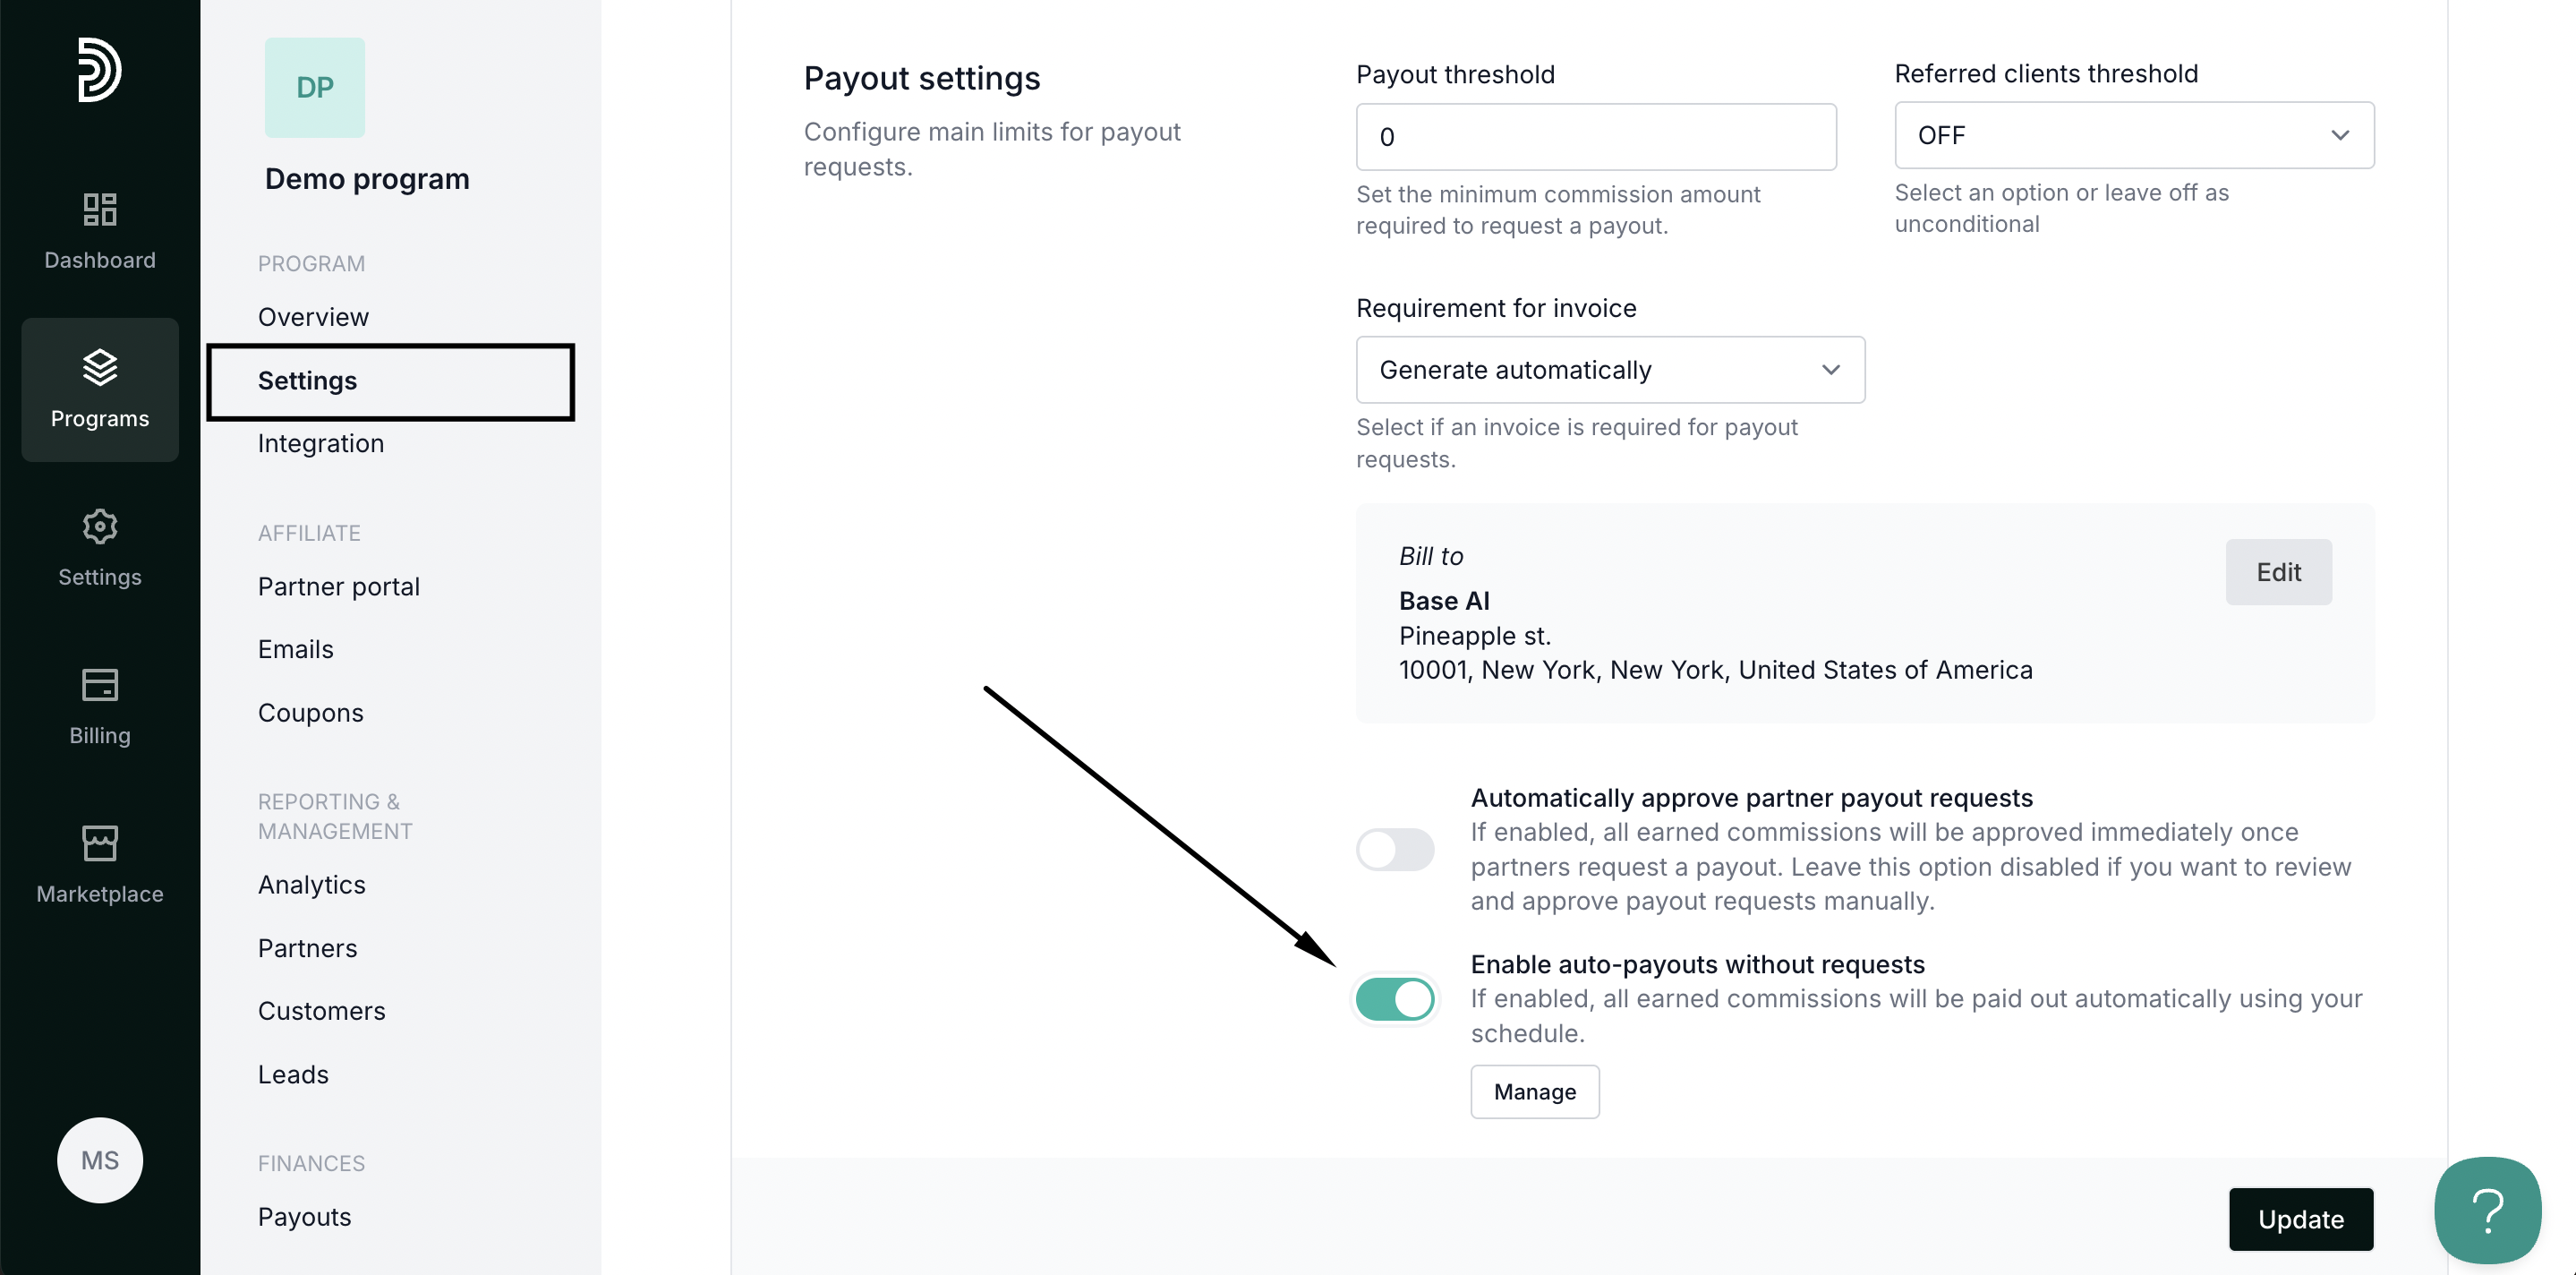This screenshot has height=1275, width=2576.
Task: Click the Update button
Action: (x=2300, y=1219)
